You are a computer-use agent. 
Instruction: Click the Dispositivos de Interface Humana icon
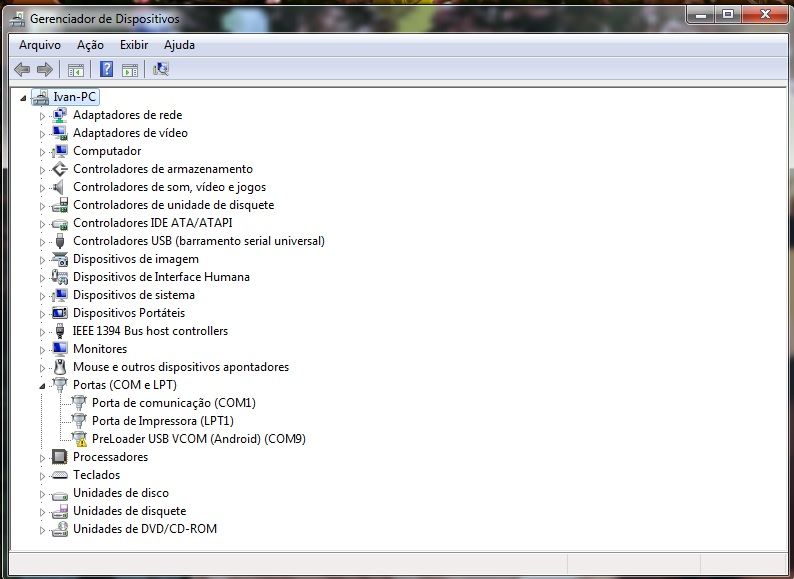pos(60,277)
